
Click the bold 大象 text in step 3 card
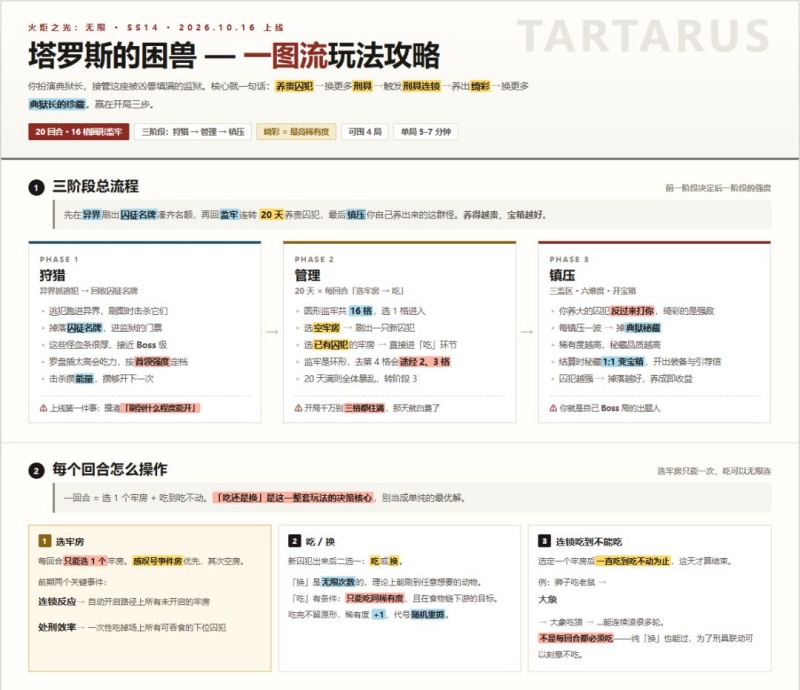(547, 599)
